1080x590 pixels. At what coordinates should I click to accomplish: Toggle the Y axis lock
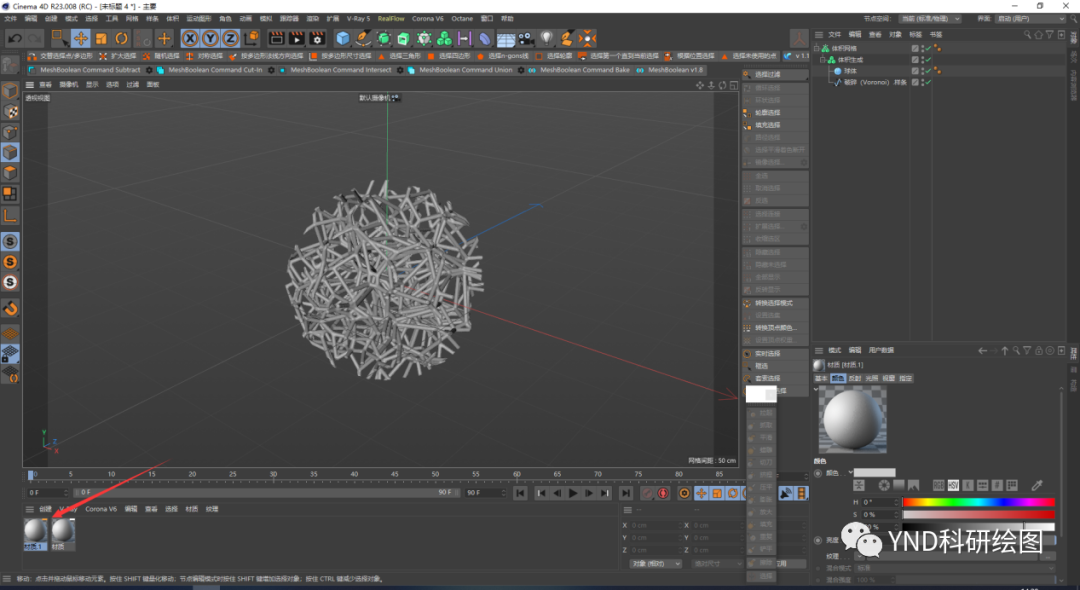210,39
